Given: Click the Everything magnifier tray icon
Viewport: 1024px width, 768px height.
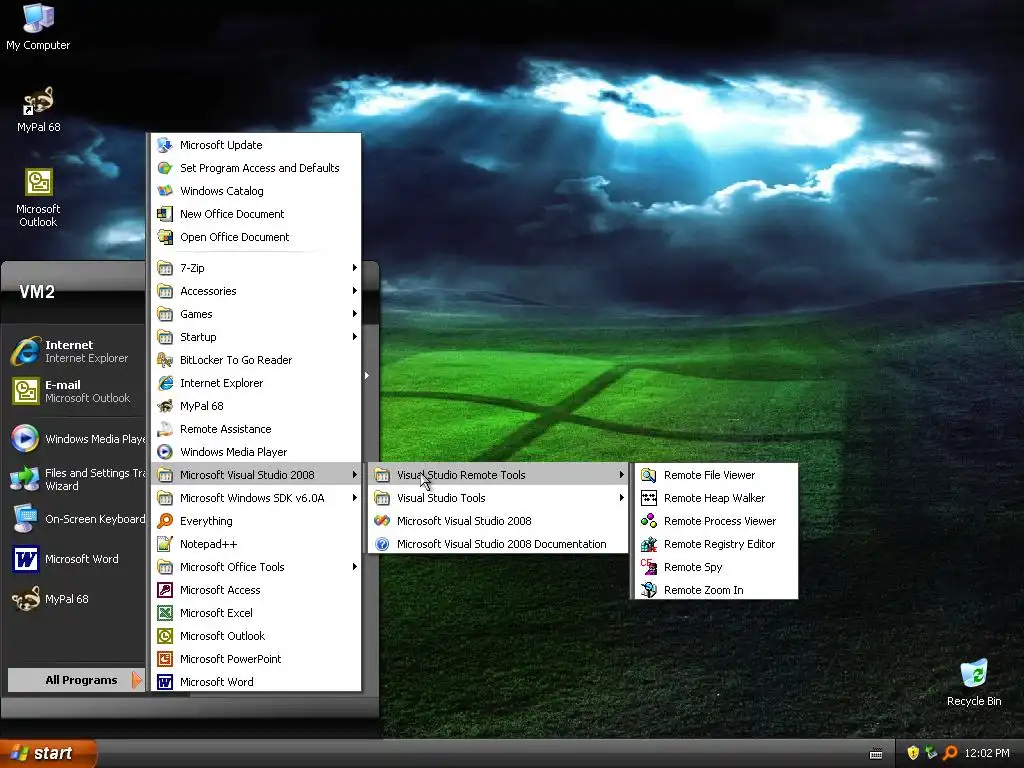Looking at the screenshot, I should [950, 753].
